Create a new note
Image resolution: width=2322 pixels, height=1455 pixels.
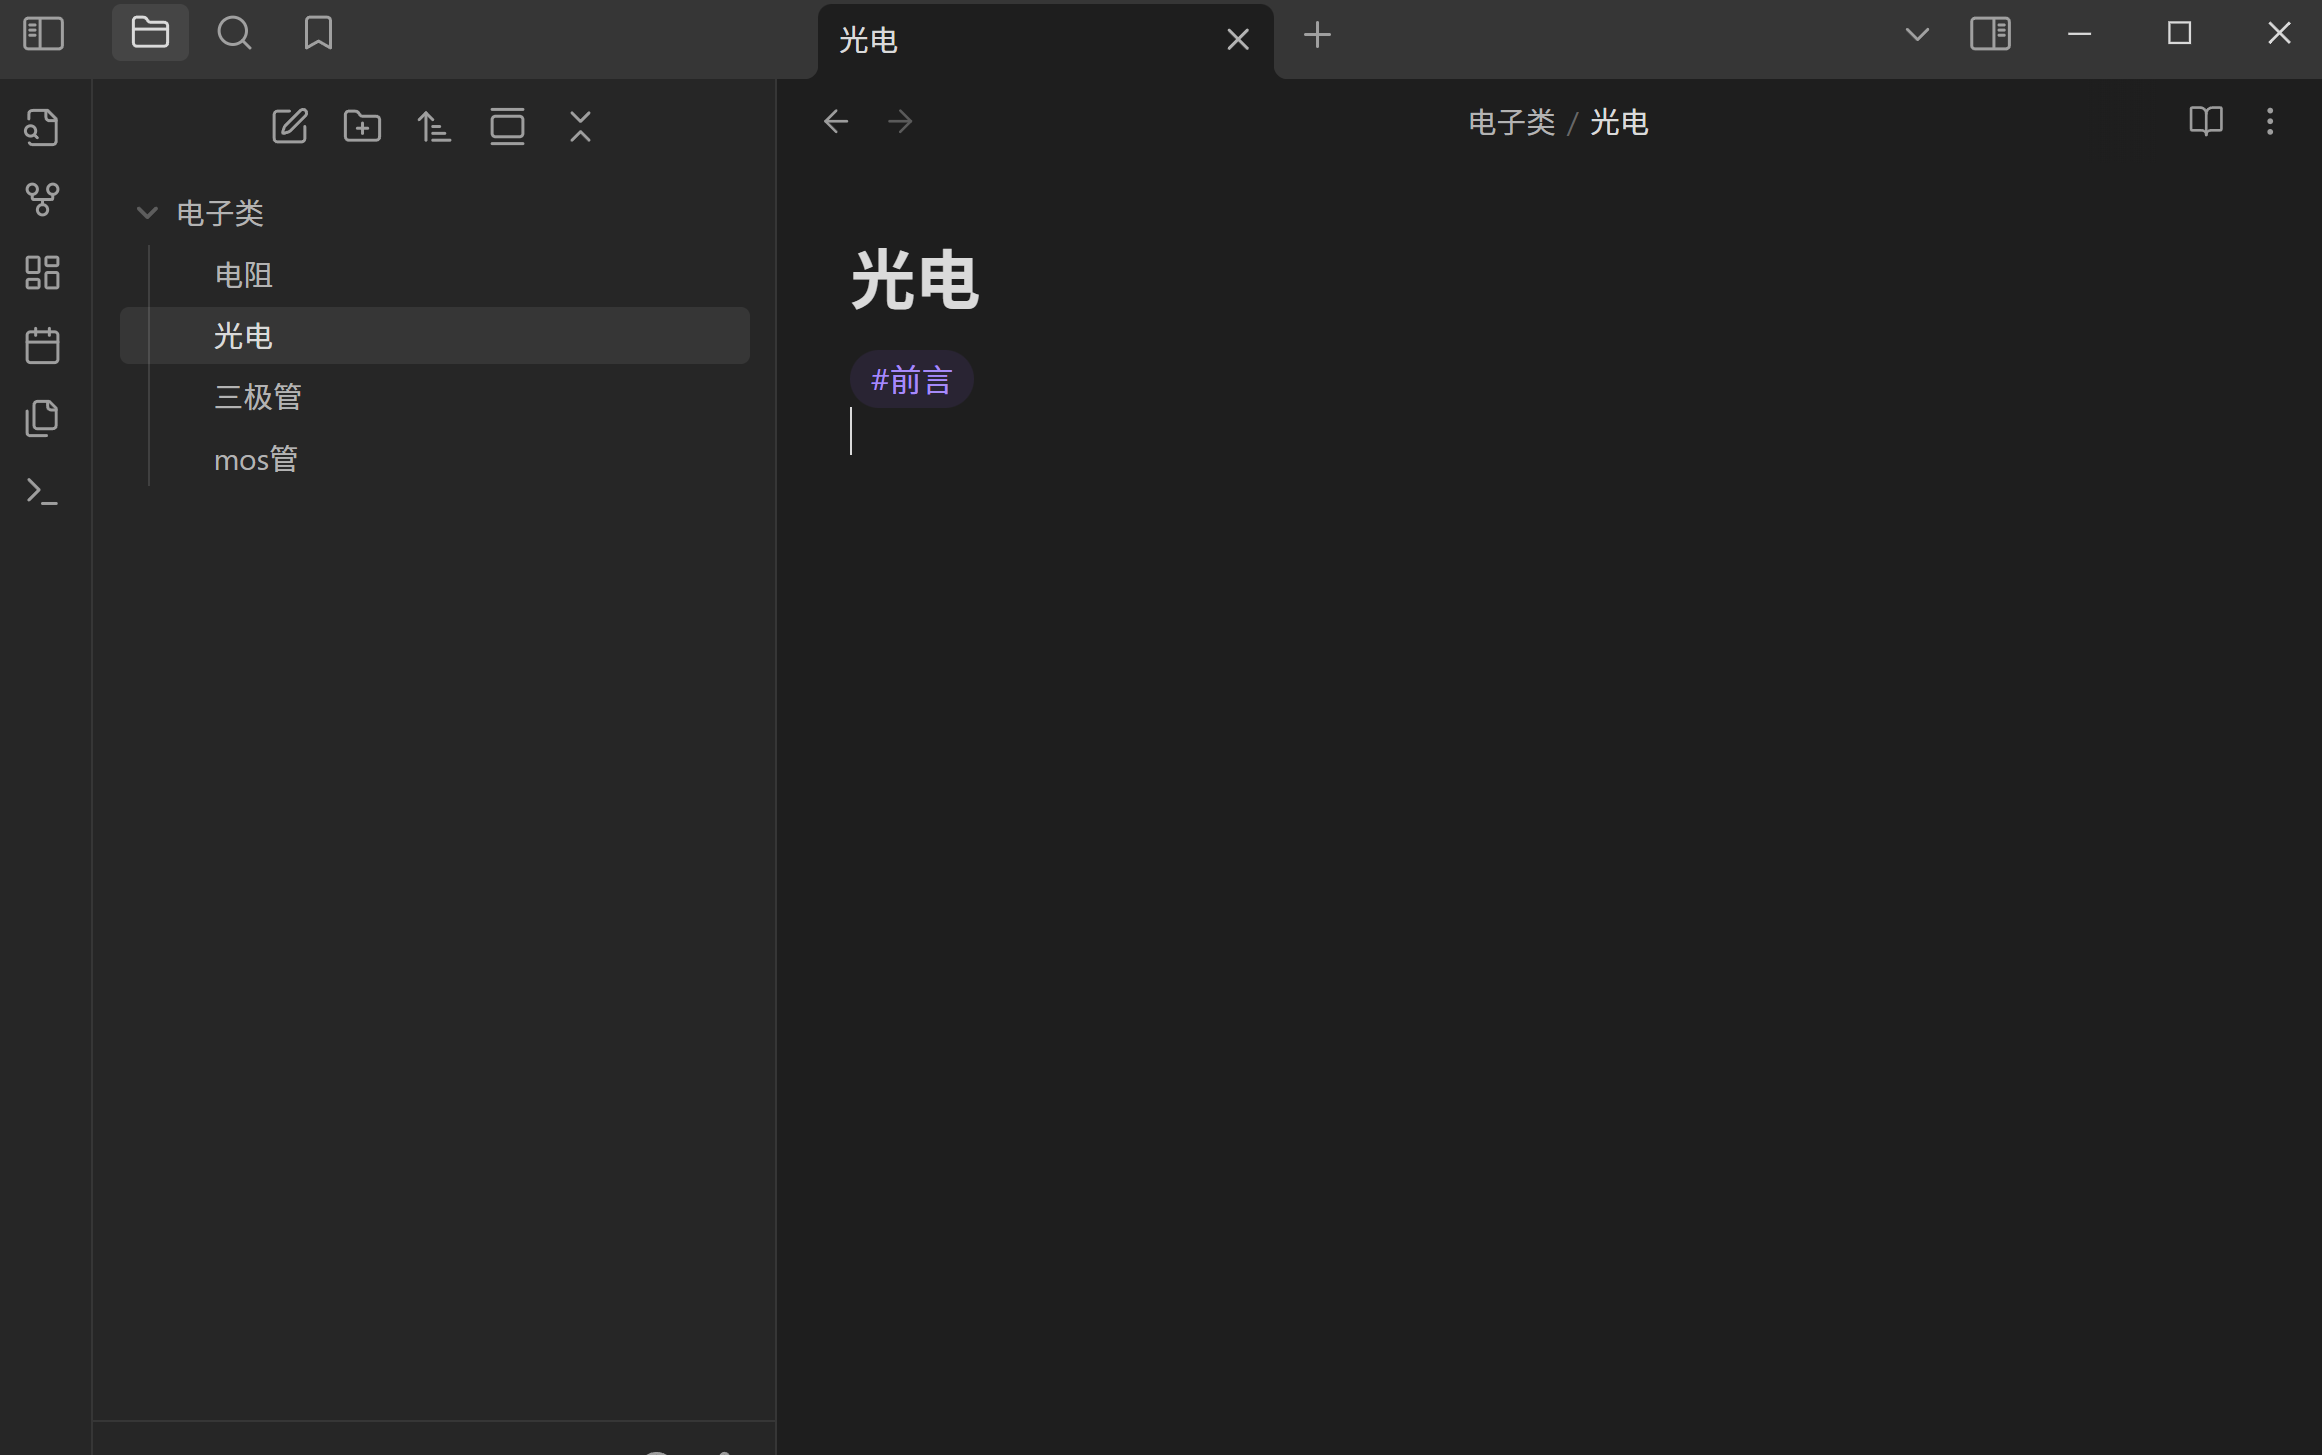coord(290,127)
